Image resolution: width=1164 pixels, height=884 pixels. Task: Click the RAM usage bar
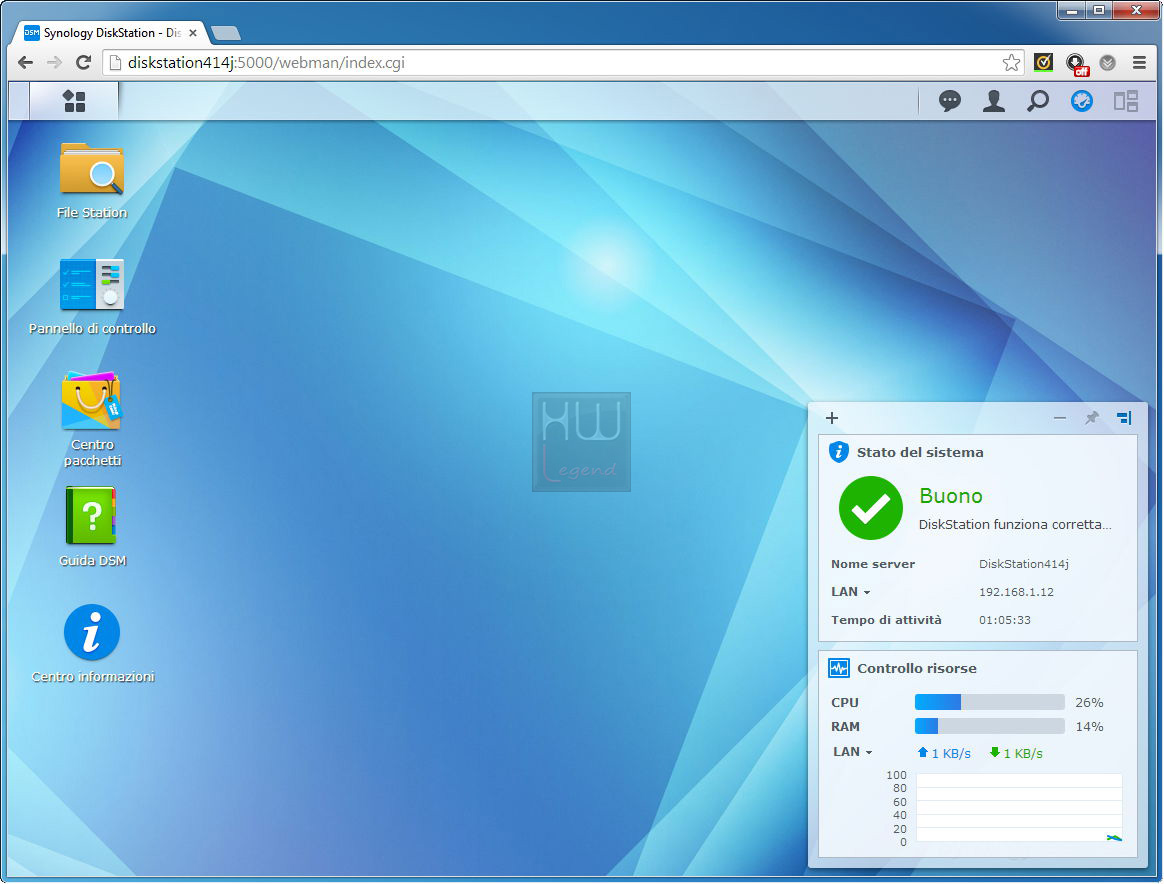[x=990, y=726]
